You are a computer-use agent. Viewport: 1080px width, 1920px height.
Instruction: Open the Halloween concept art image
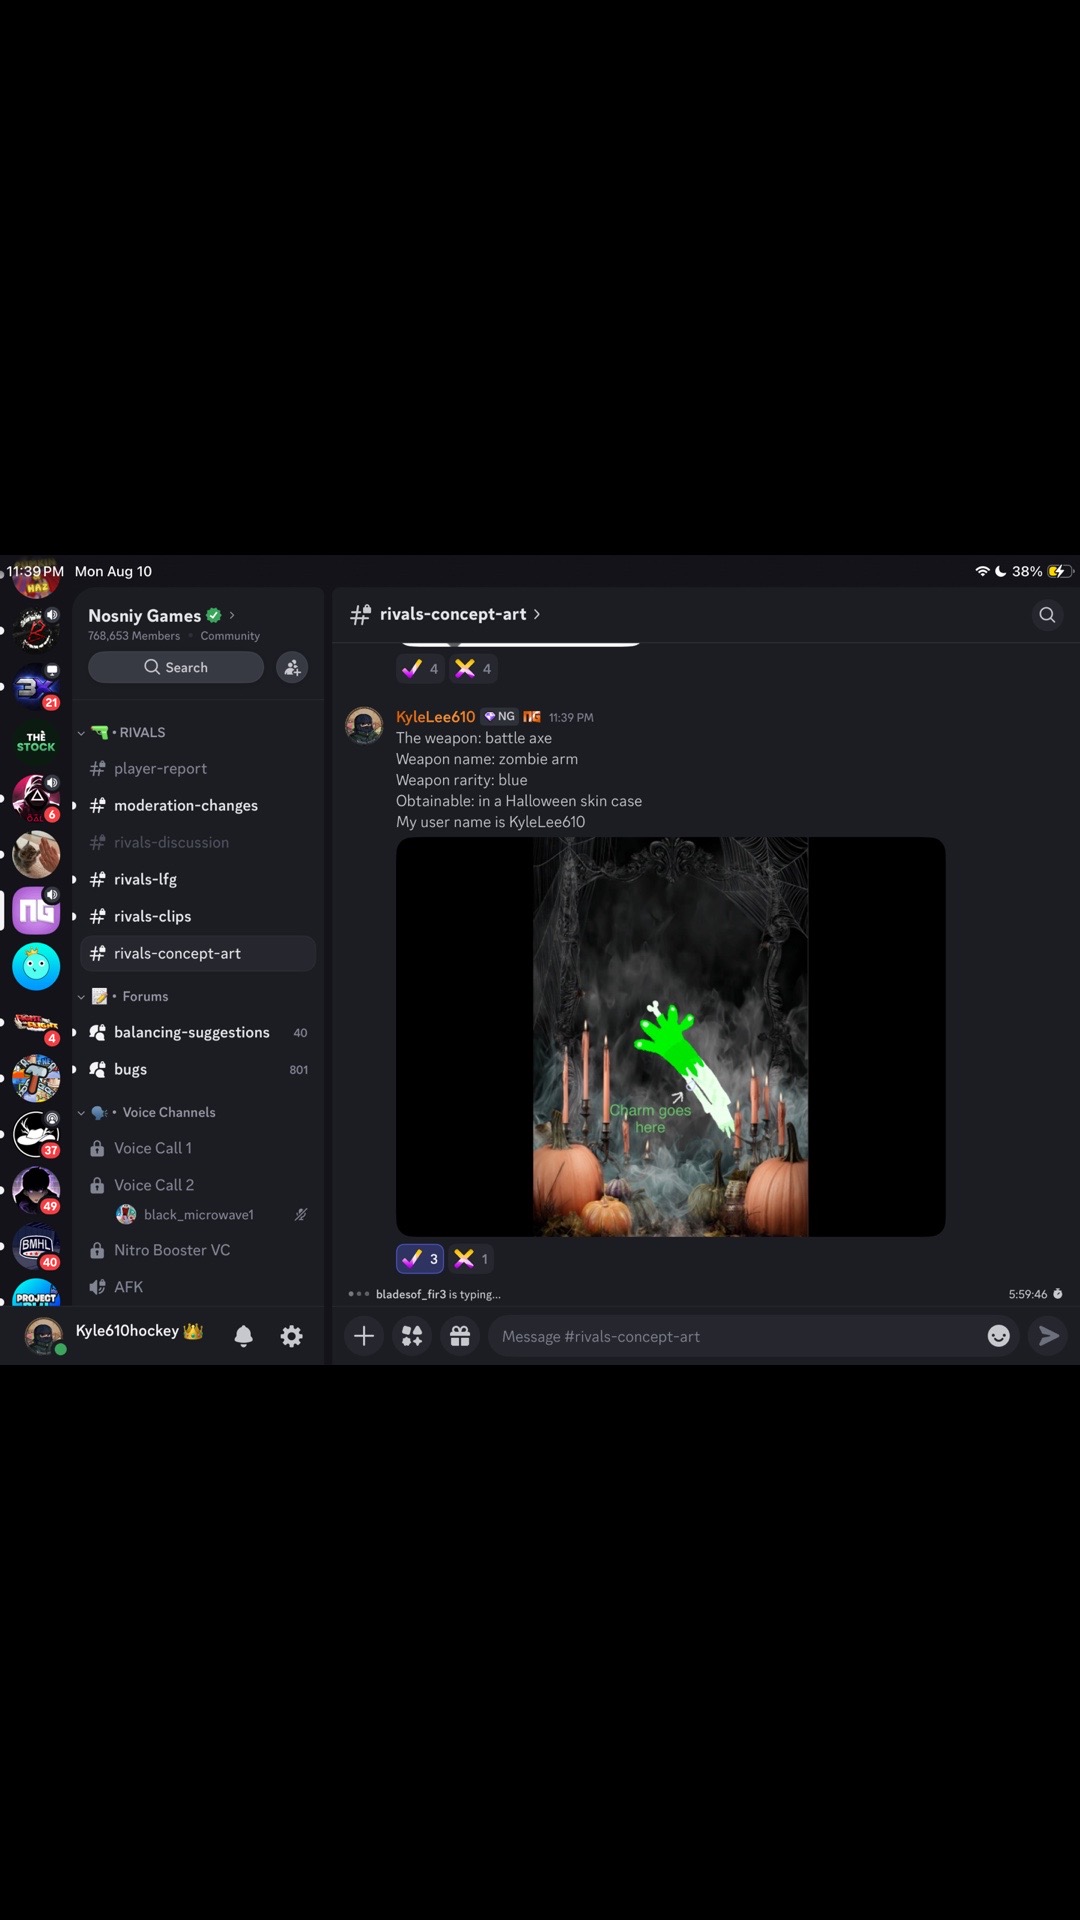point(670,1037)
